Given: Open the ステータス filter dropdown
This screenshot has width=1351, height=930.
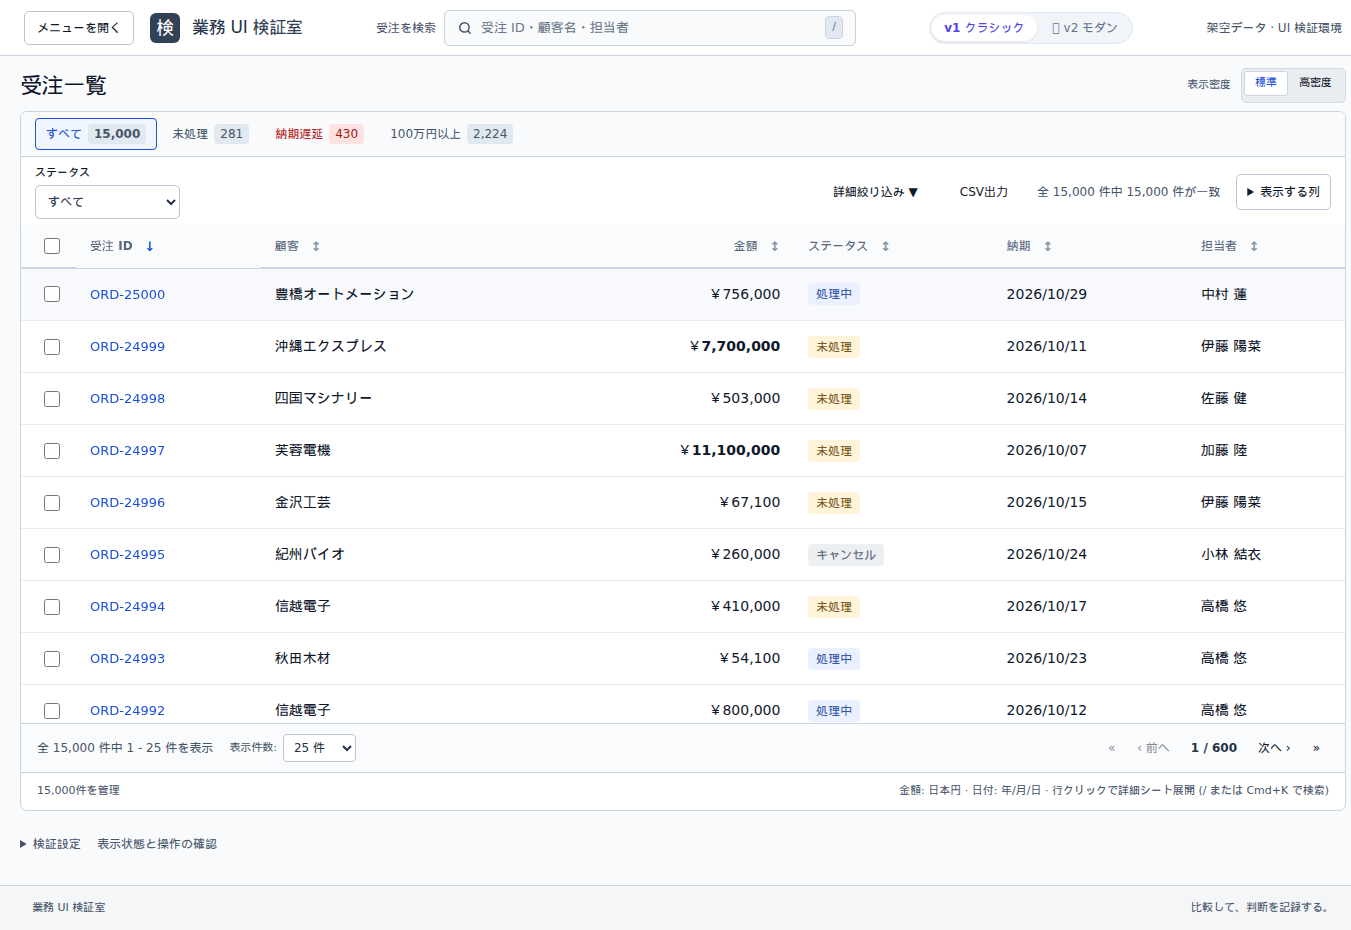Looking at the screenshot, I should tap(107, 202).
